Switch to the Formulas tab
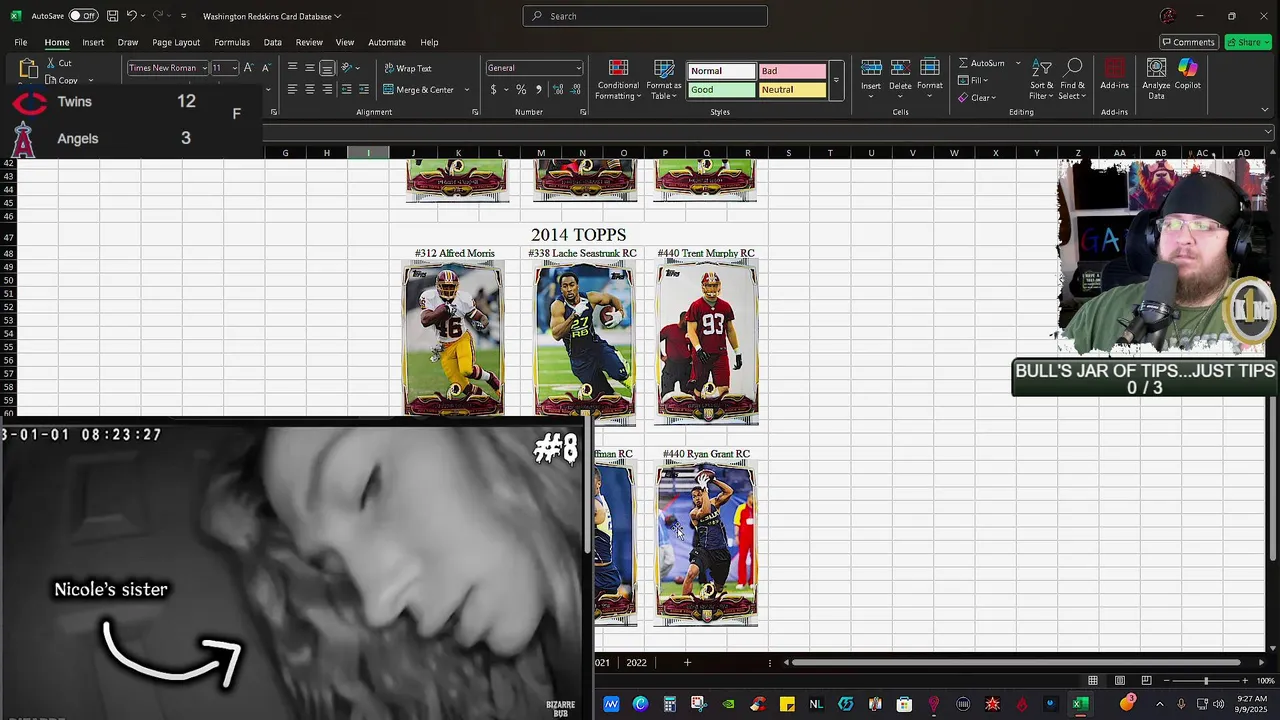 coord(232,42)
